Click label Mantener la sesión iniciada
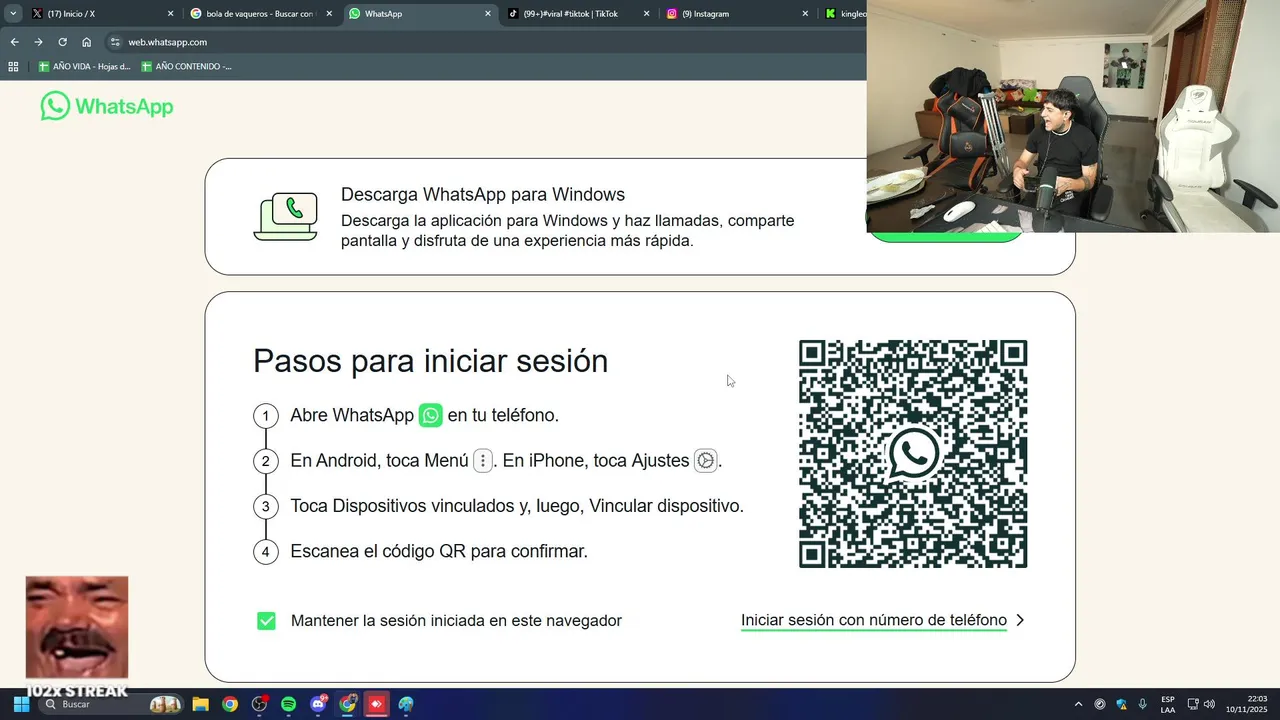 pos(456,620)
